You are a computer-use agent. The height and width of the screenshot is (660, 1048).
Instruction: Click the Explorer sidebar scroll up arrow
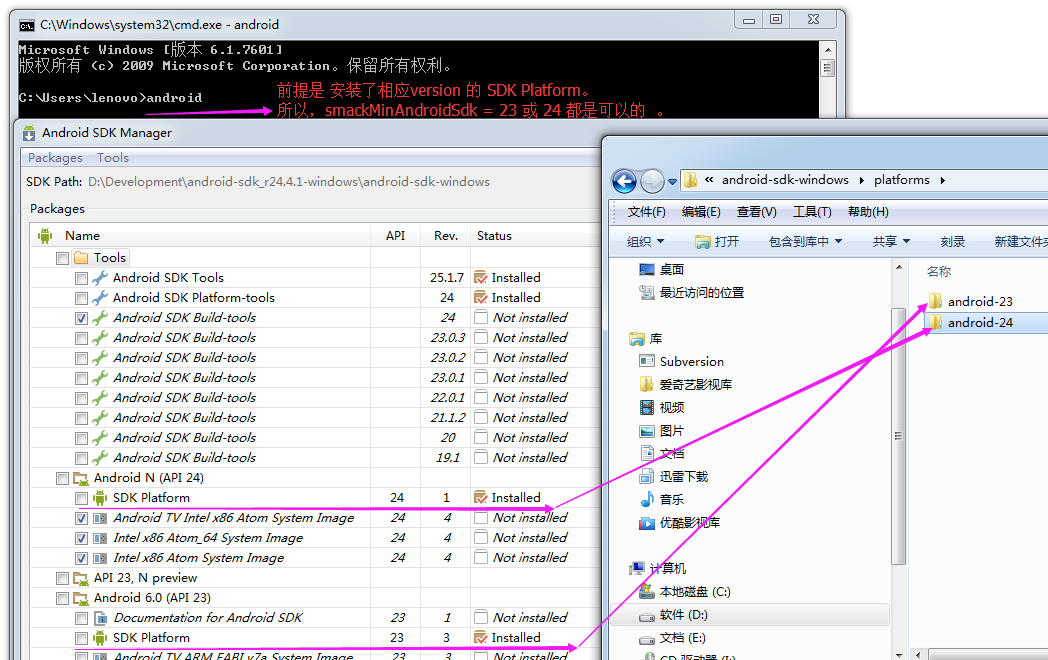pyautogui.click(x=898, y=267)
